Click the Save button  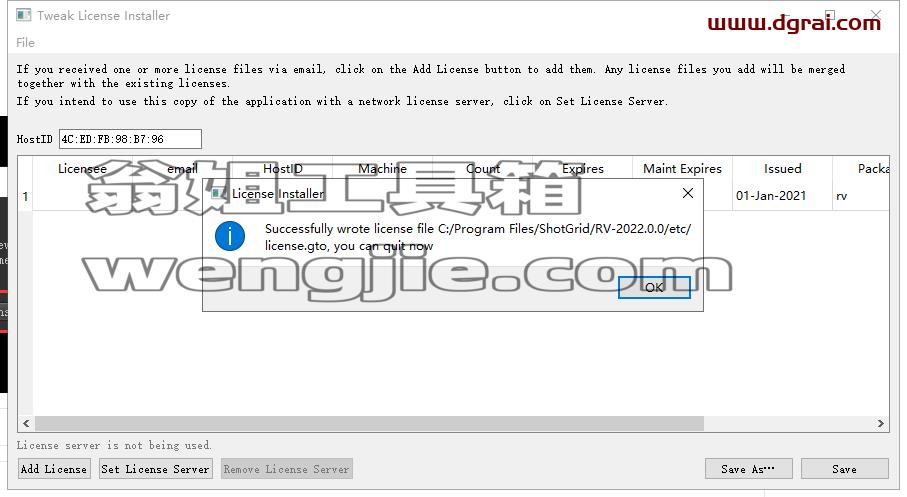845,469
